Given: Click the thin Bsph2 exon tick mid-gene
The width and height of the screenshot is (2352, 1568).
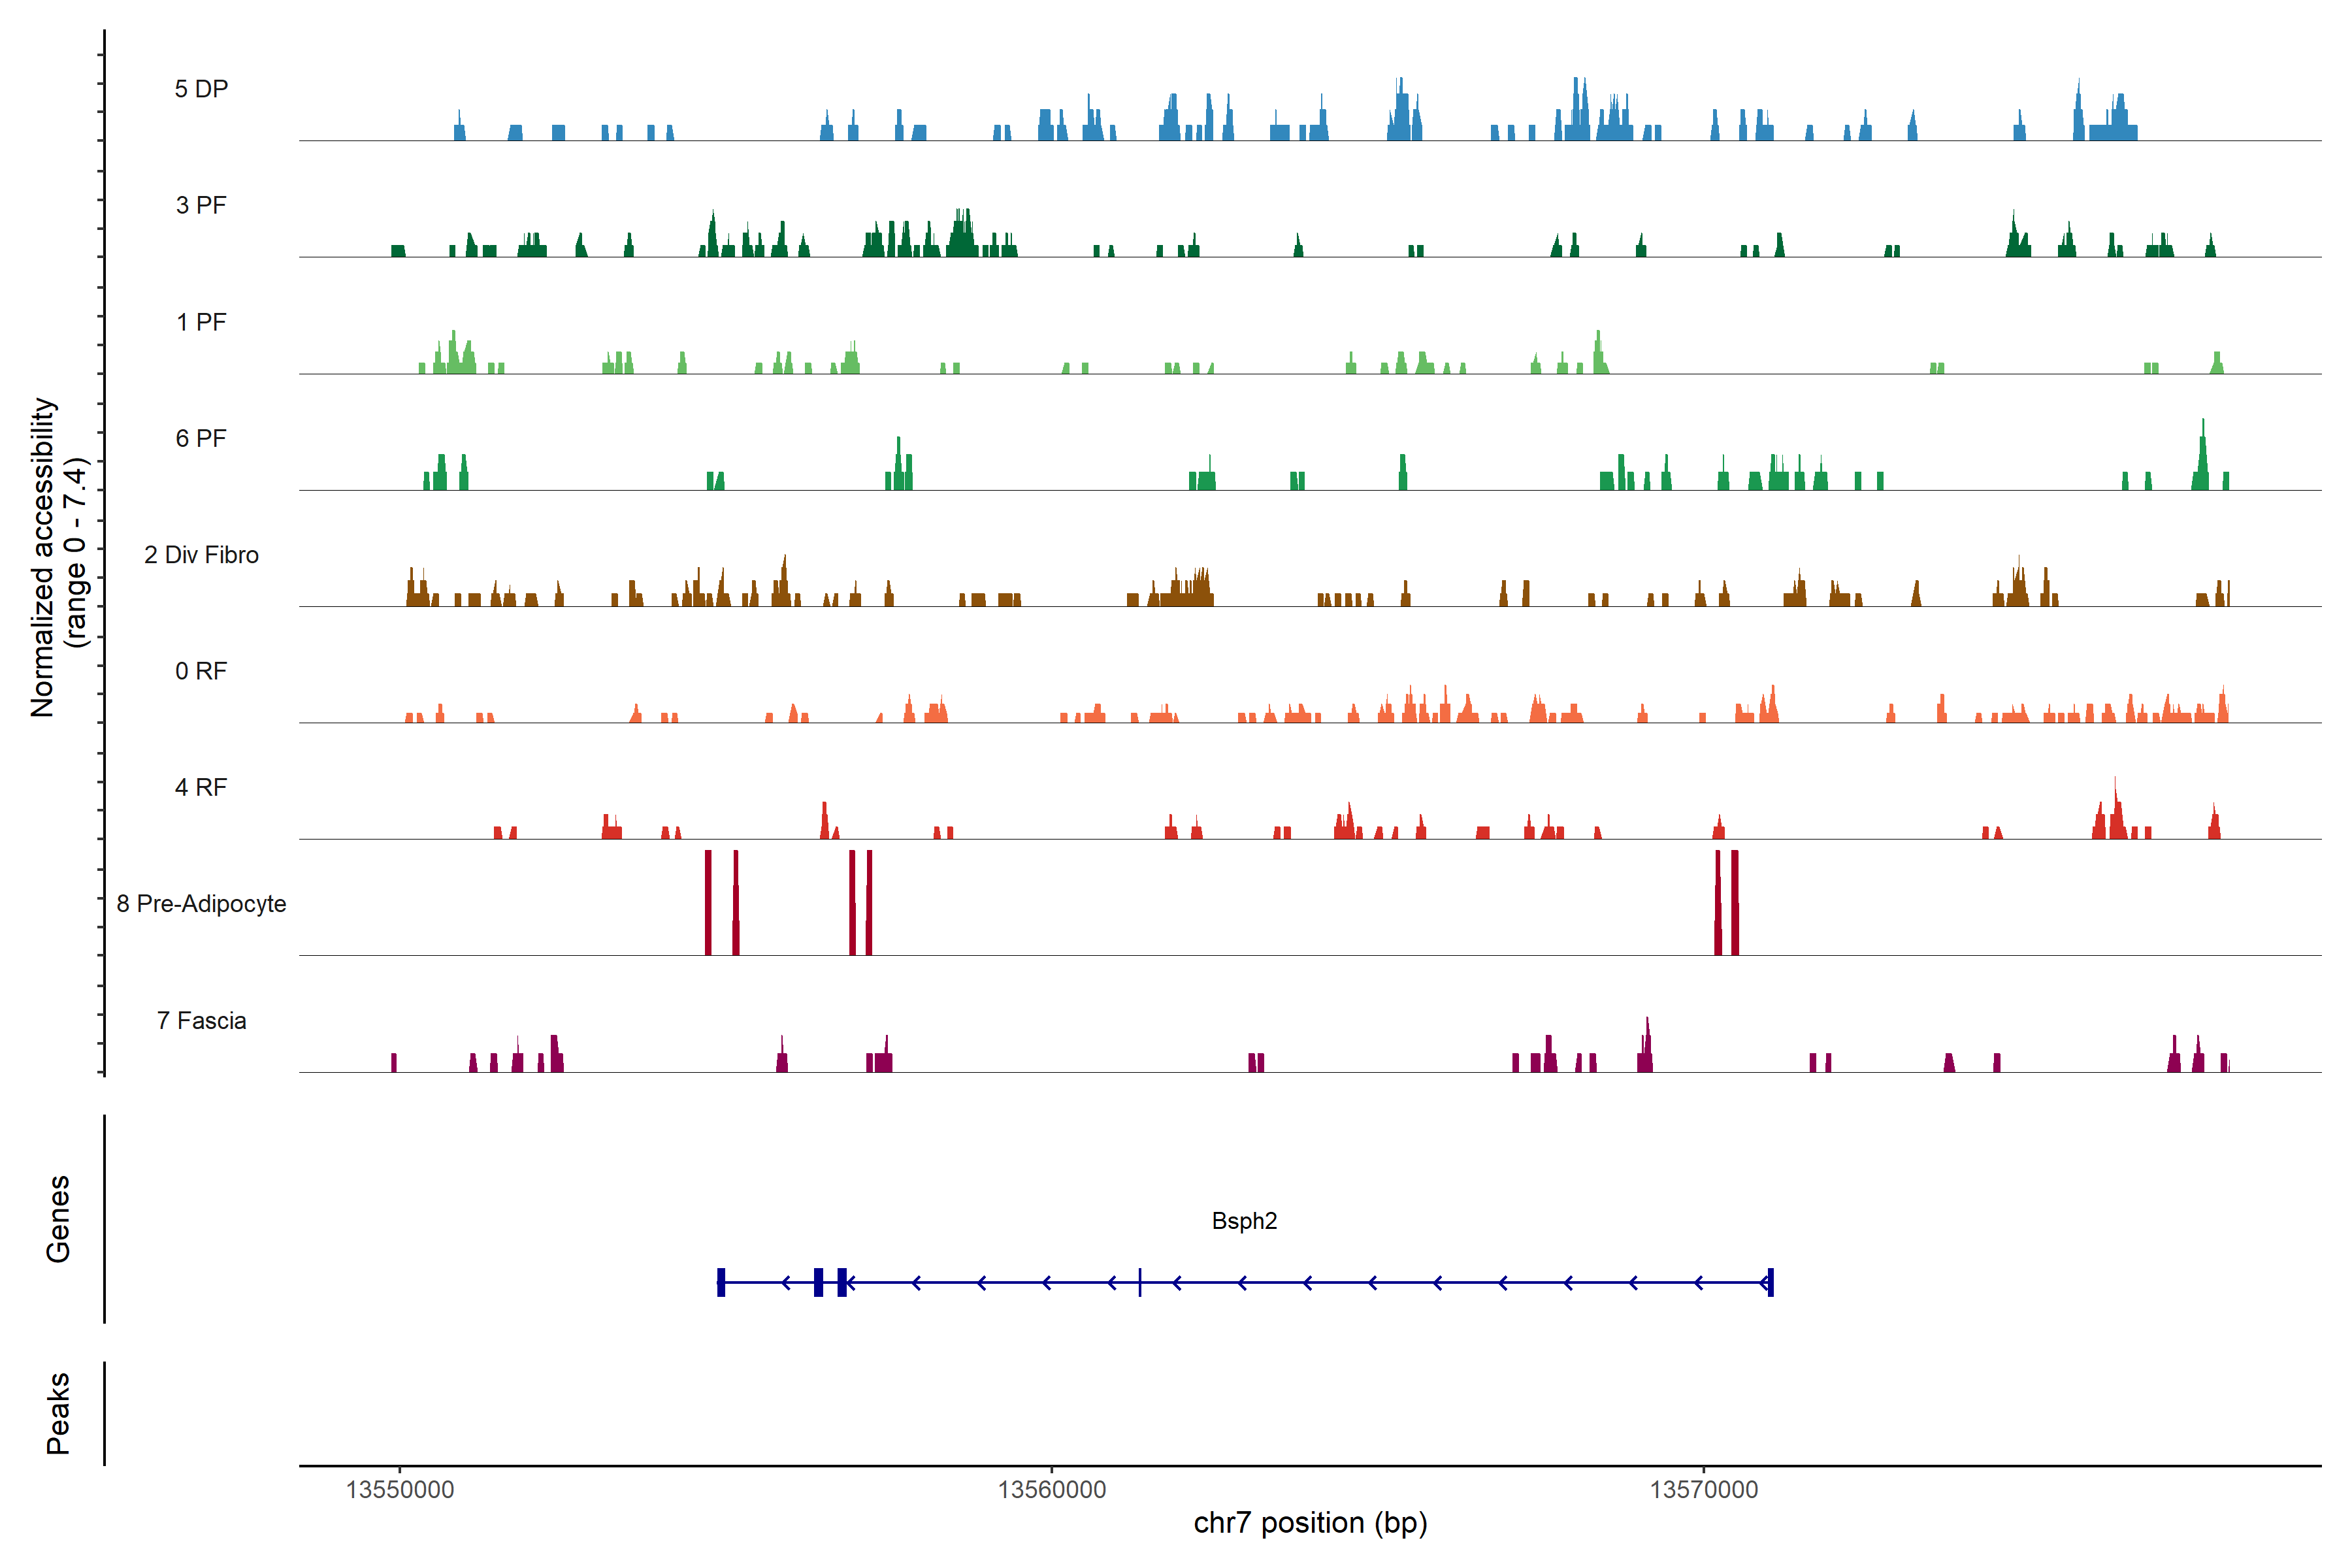Looking at the screenshot, I should 1140,1282.
